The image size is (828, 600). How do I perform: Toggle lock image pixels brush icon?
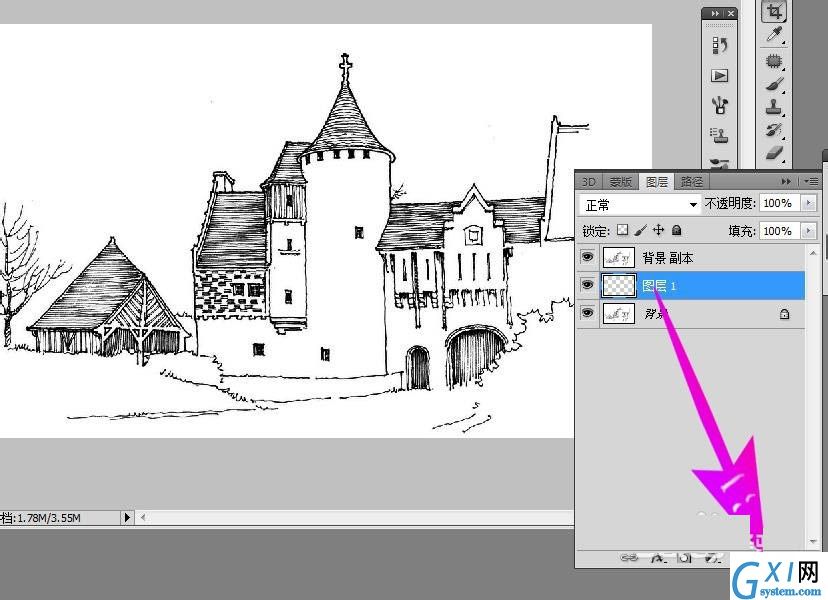641,230
